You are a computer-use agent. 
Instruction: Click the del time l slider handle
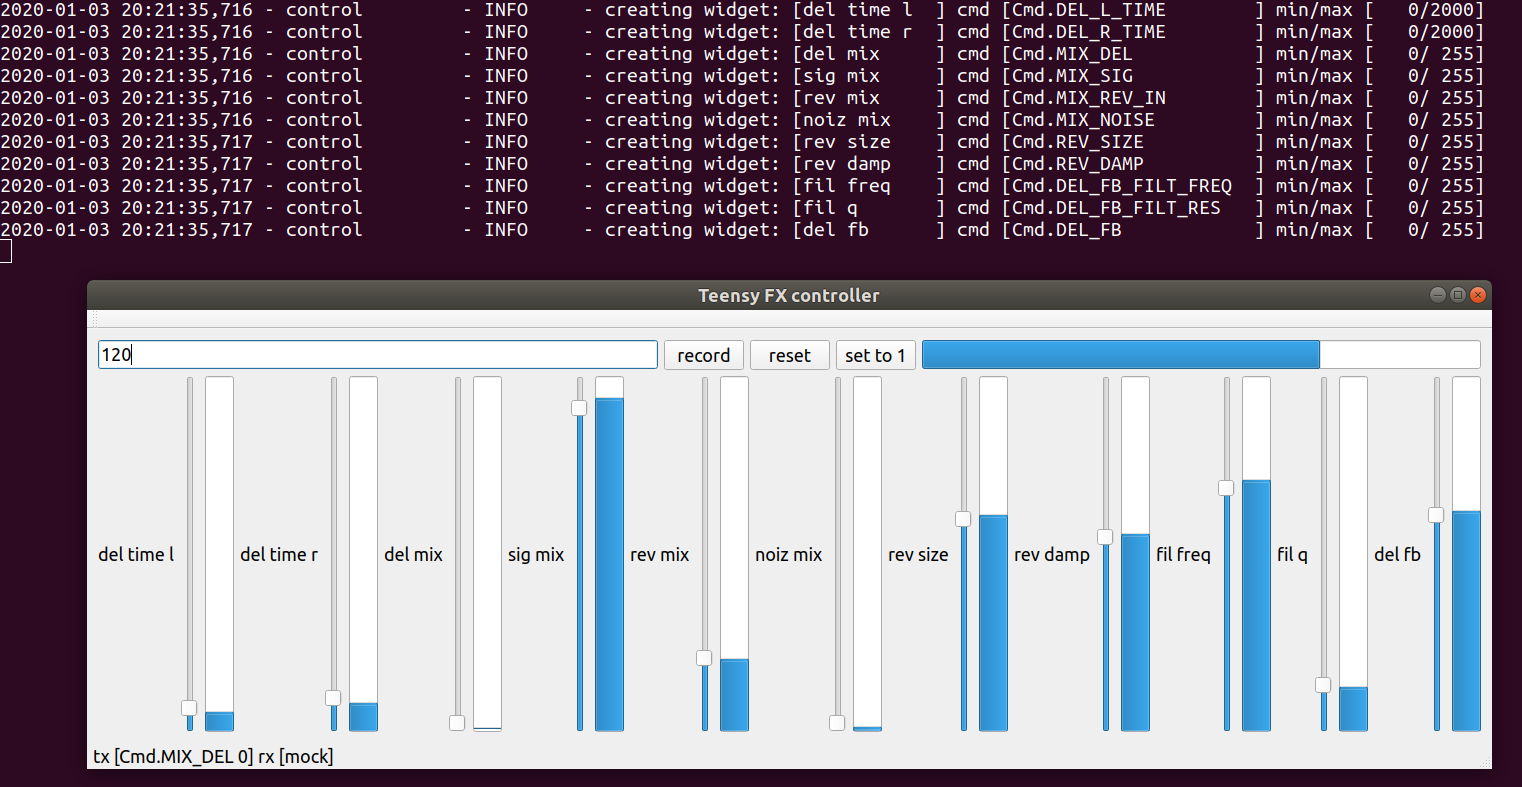[189, 708]
